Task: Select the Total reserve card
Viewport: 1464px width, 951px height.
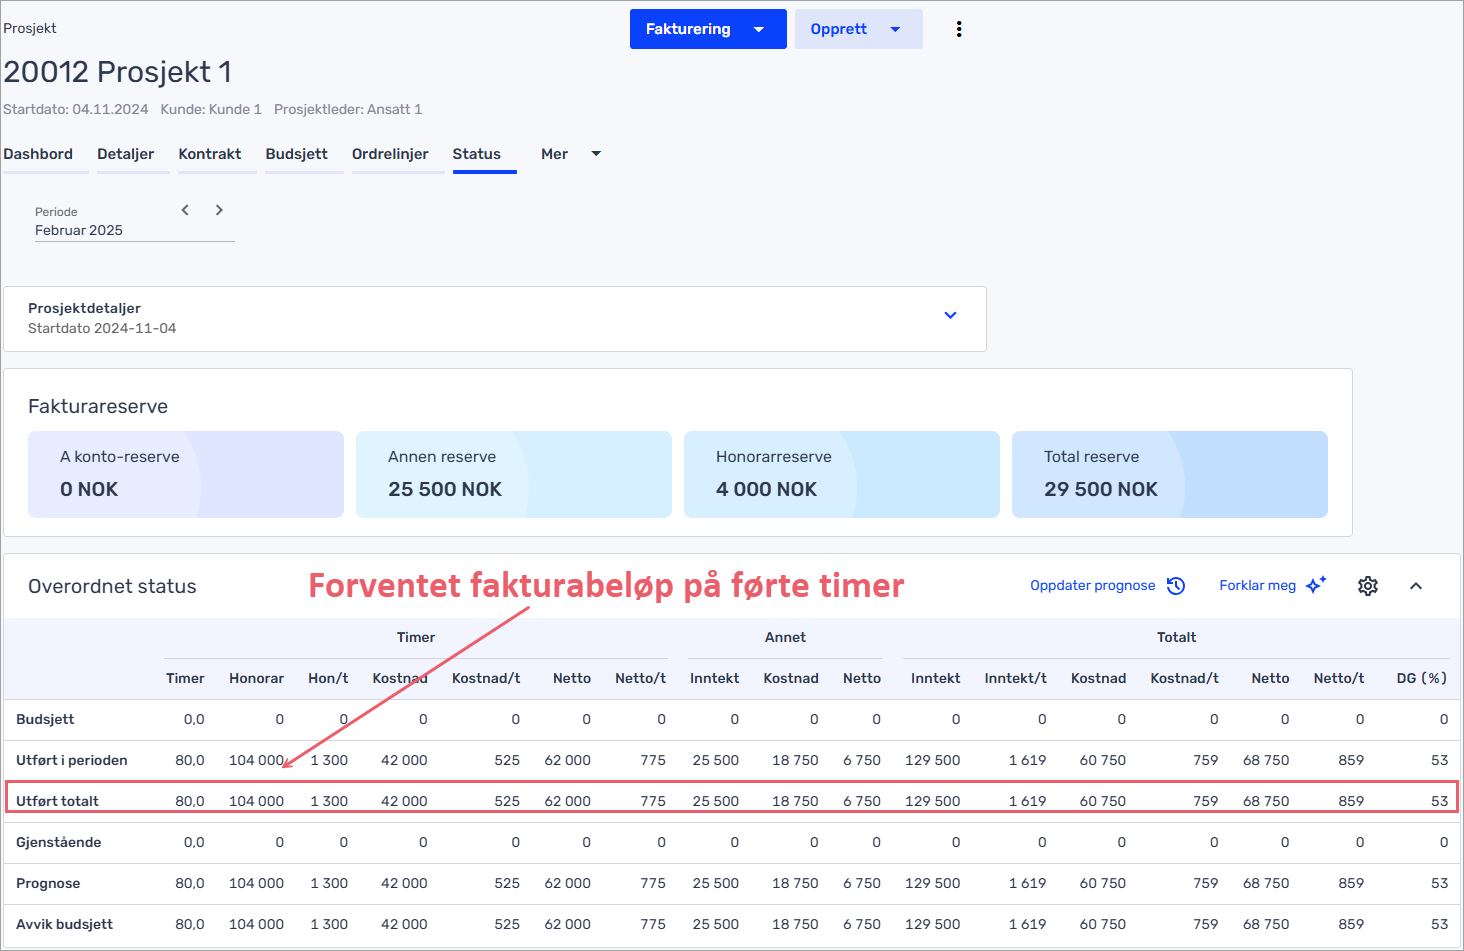Action: [1169, 474]
